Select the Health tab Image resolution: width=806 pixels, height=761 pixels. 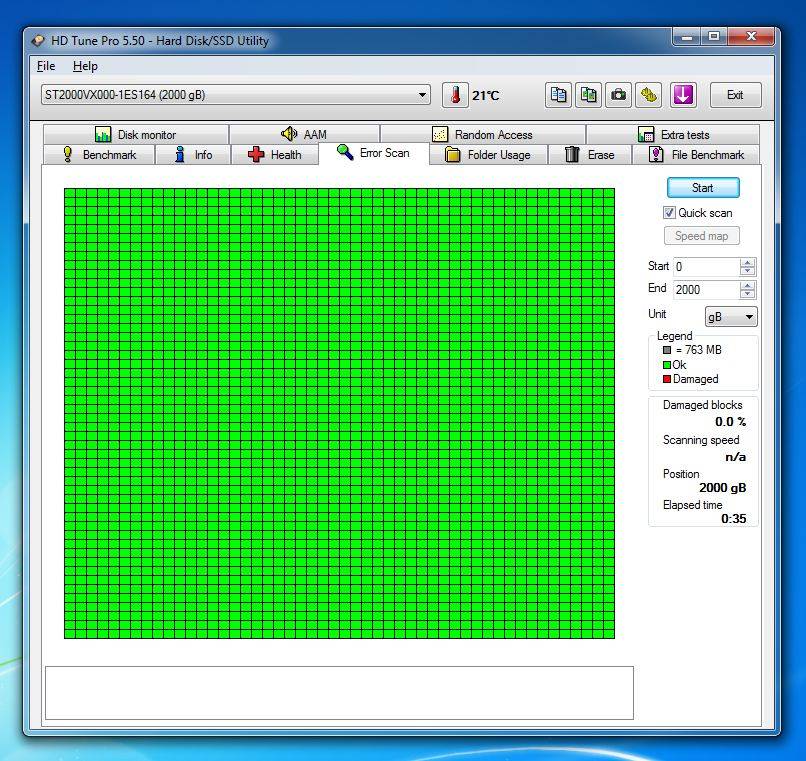pos(274,155)
